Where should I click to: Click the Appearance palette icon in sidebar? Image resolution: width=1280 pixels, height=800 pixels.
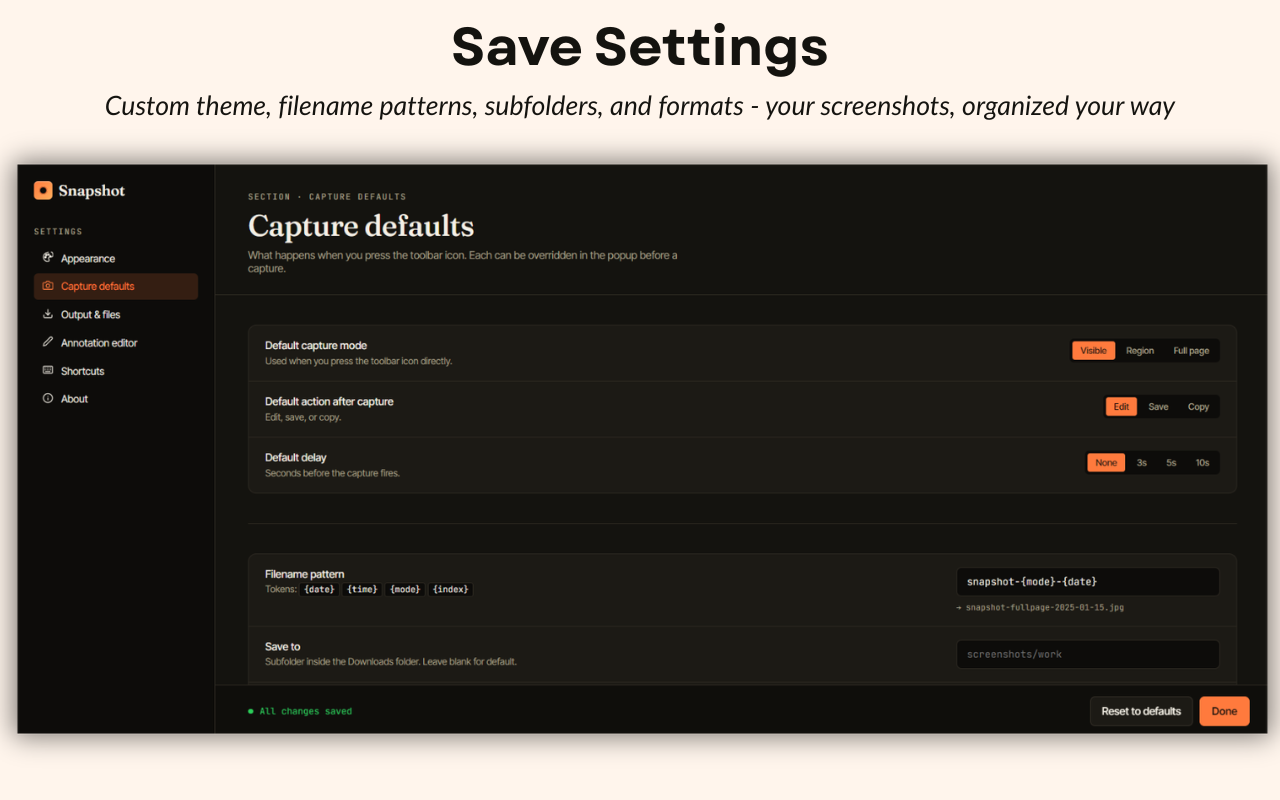pos(48,258)
